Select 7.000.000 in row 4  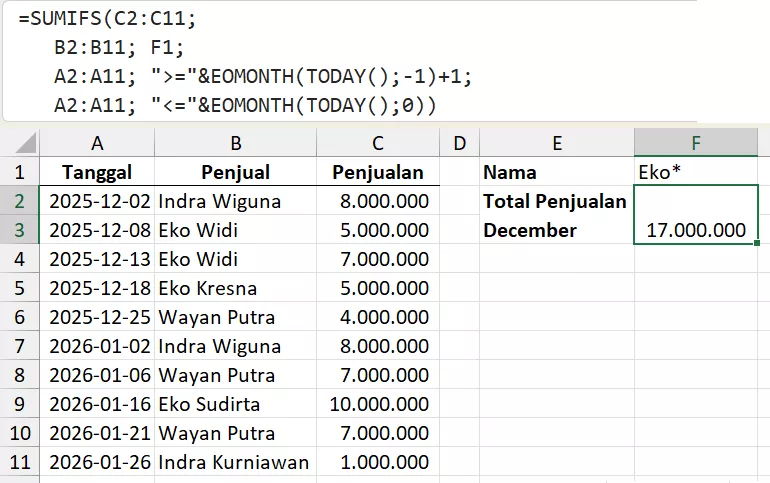(x=378, y=259)
